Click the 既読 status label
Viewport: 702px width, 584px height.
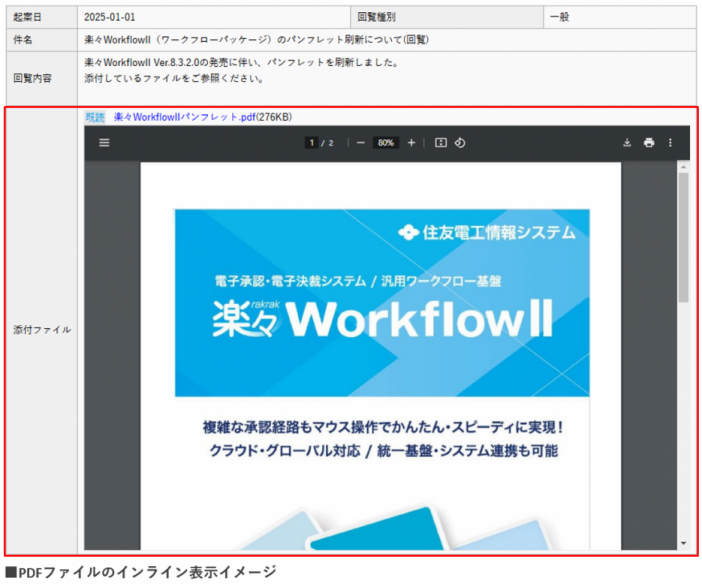point(95,117)
